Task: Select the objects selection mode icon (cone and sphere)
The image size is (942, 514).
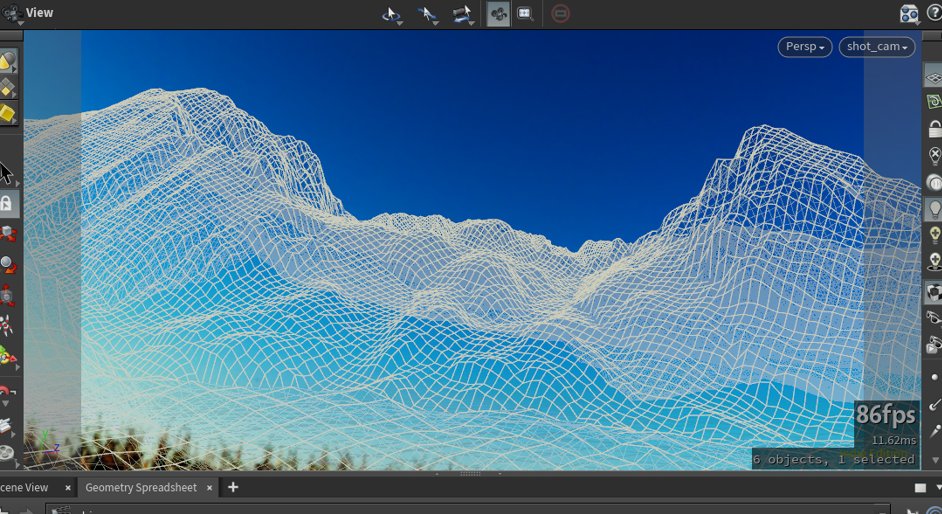Action: 7,61
